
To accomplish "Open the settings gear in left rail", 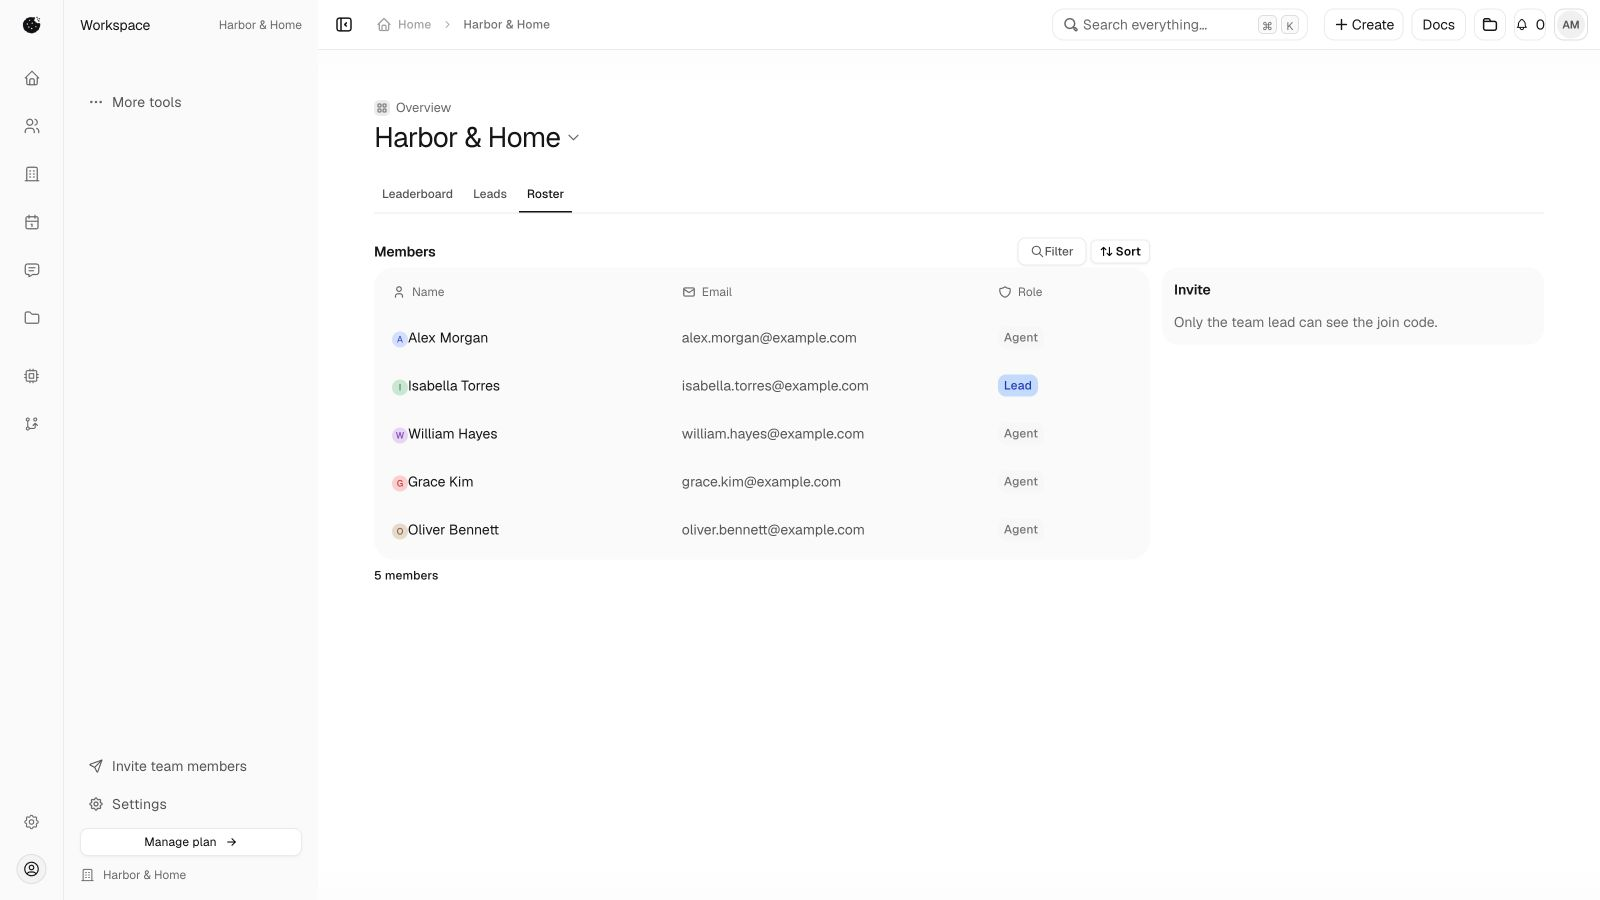I will [32, 822].
